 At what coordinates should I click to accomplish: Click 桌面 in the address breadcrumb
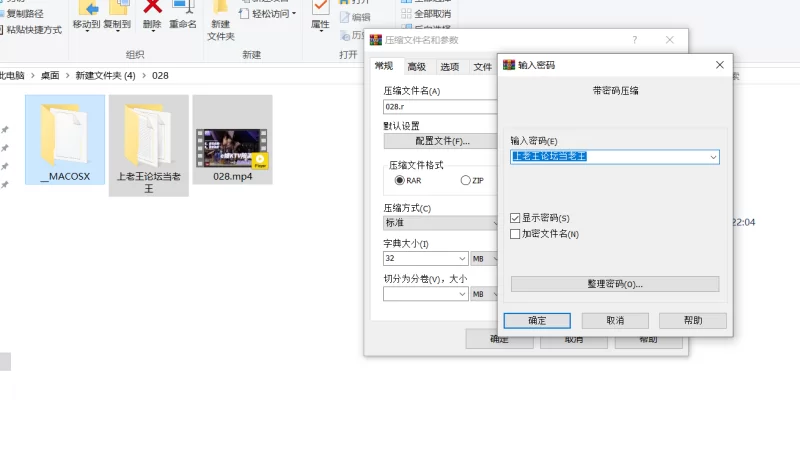pyautogui.click(x=50, y=75)
